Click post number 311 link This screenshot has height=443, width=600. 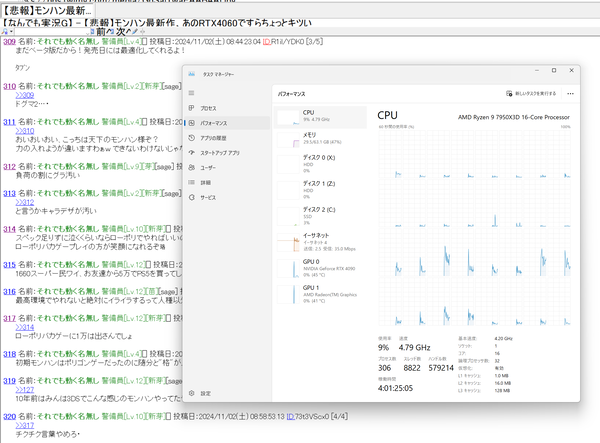10,122
